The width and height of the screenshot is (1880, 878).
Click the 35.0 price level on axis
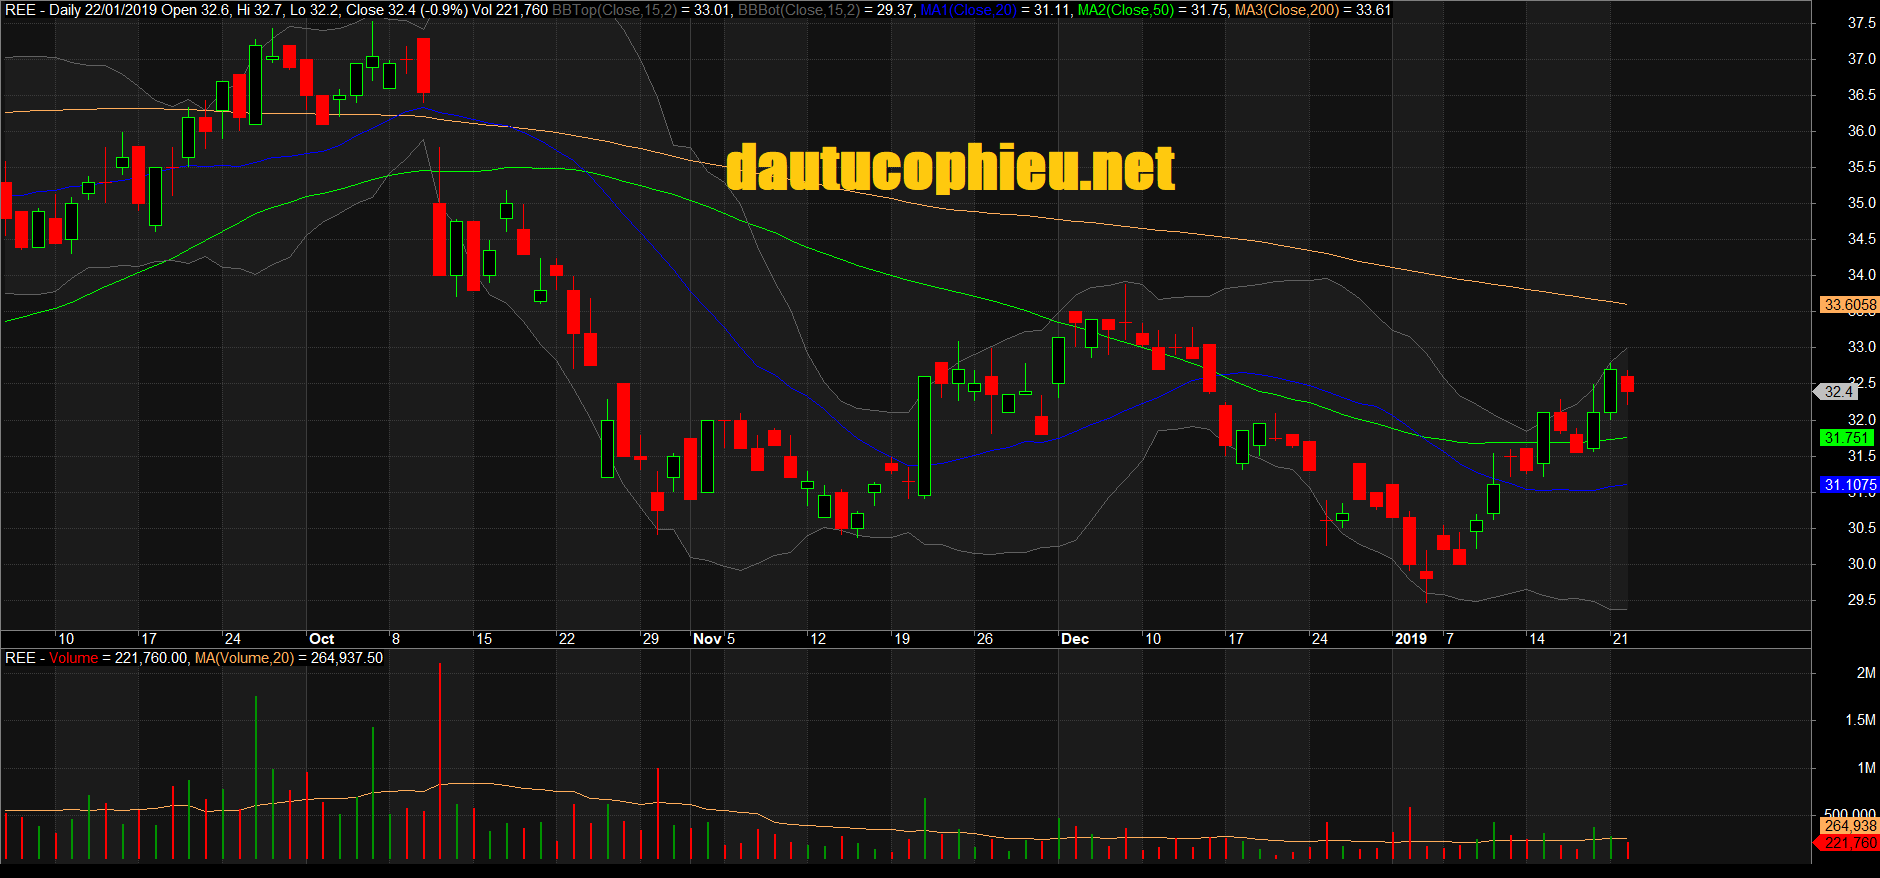click(x=1862, y=203)
